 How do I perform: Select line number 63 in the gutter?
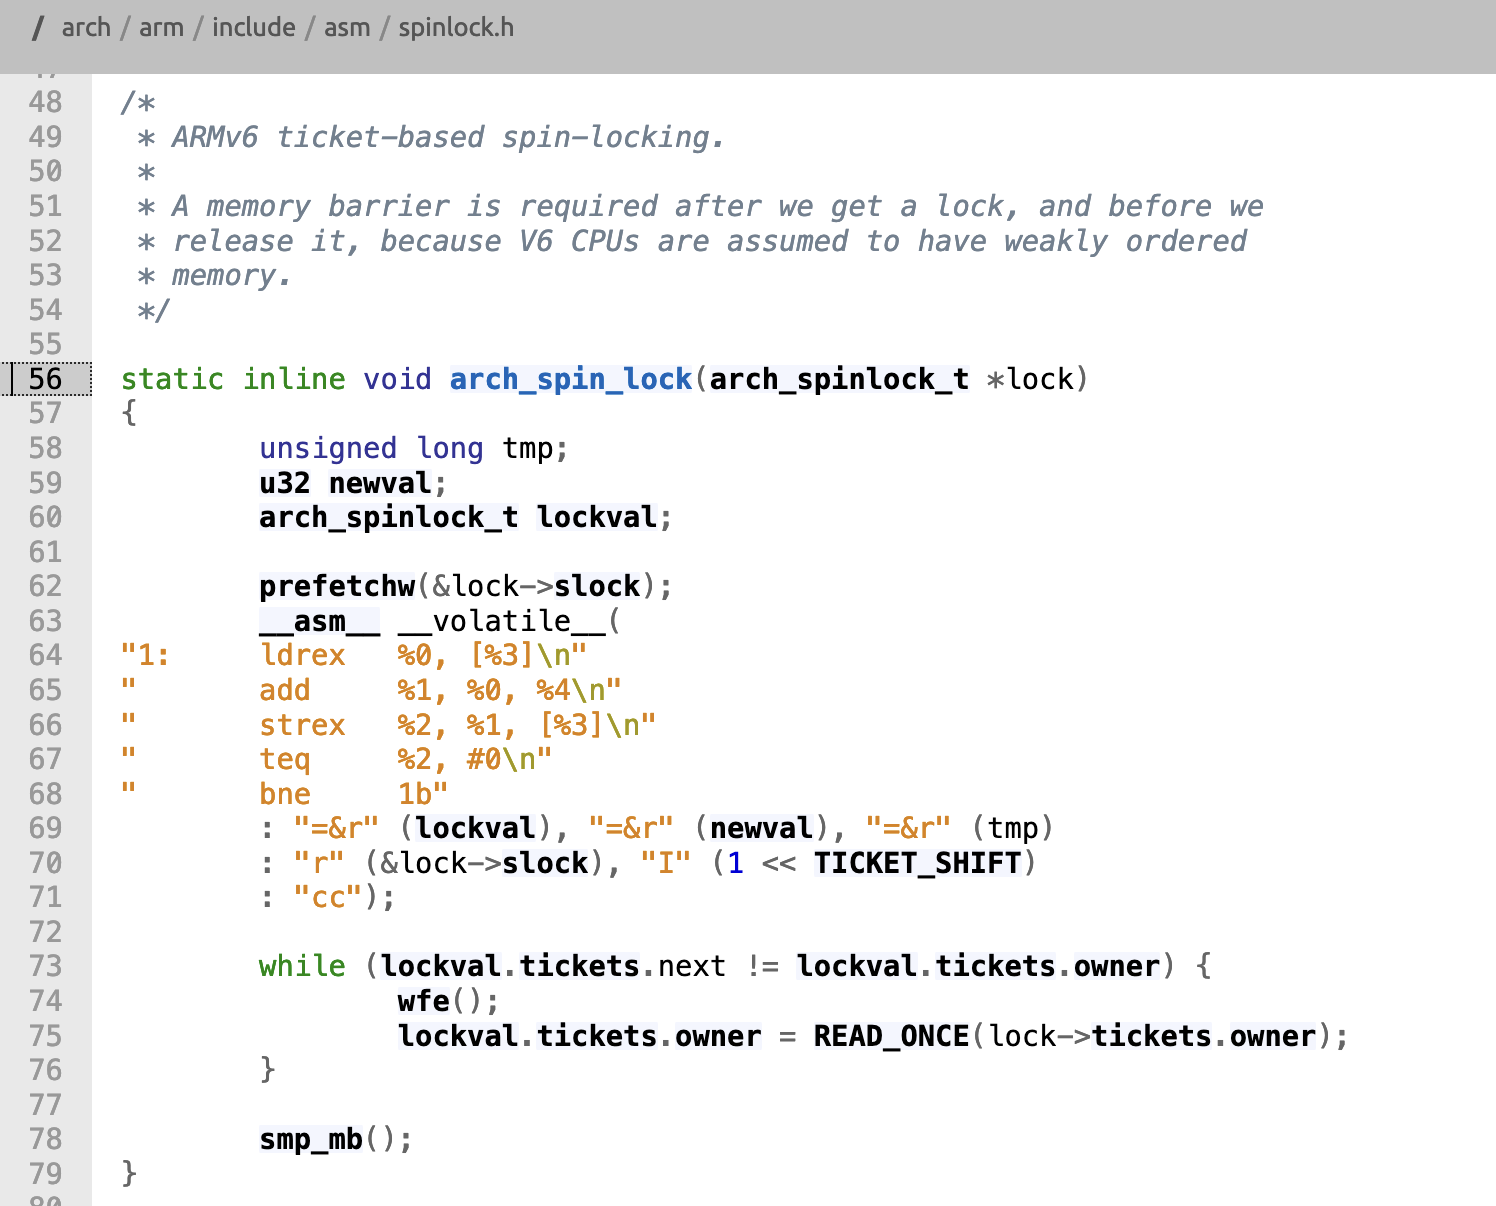tap(45, 621)
